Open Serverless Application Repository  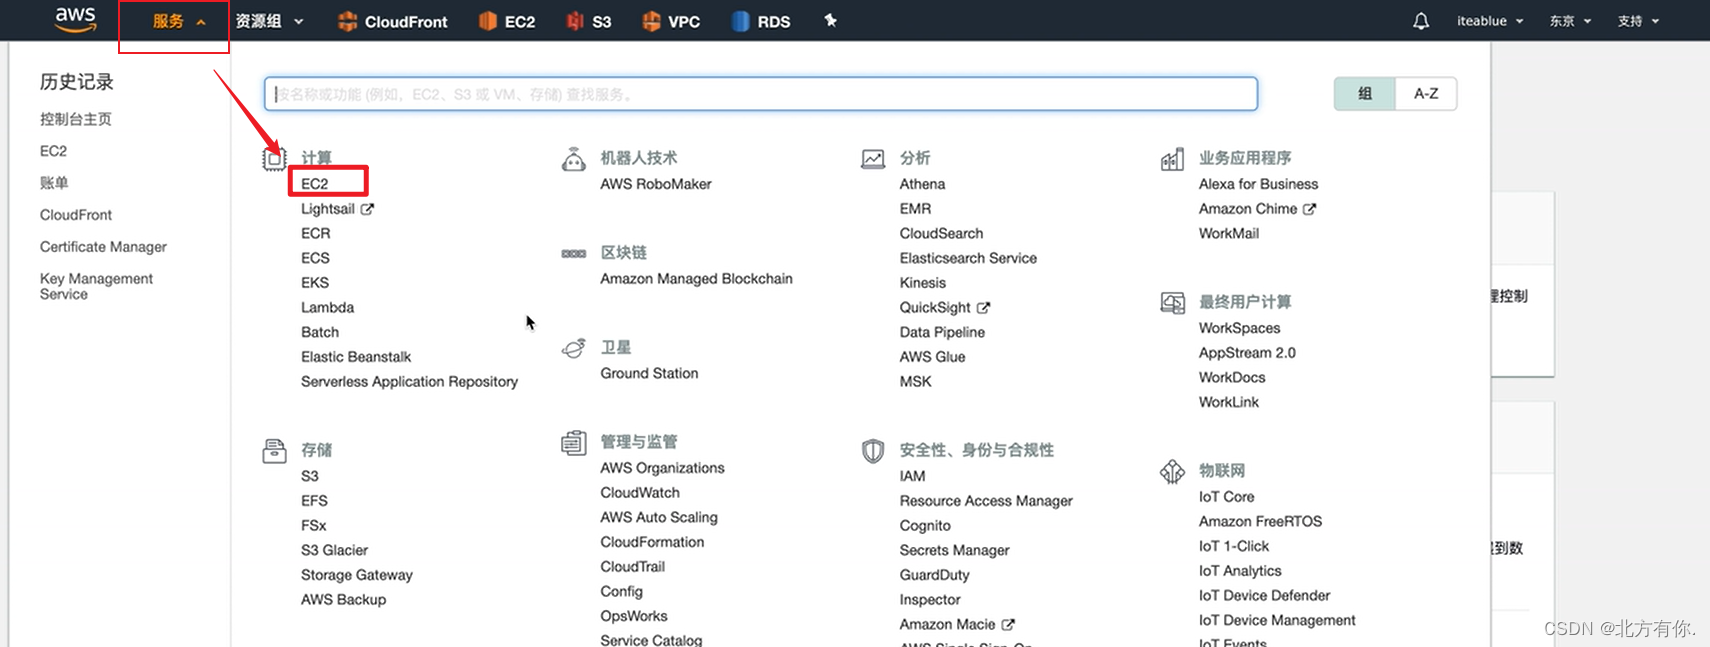[x=409, y=382]
